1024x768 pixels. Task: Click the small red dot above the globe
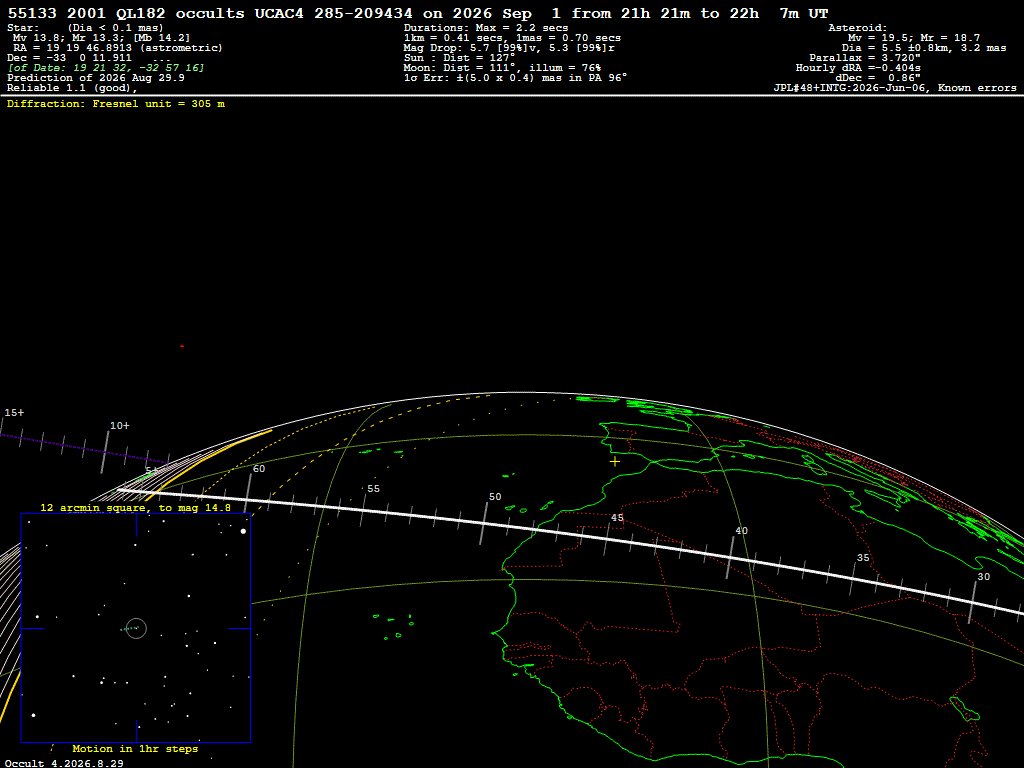point(182,346)
